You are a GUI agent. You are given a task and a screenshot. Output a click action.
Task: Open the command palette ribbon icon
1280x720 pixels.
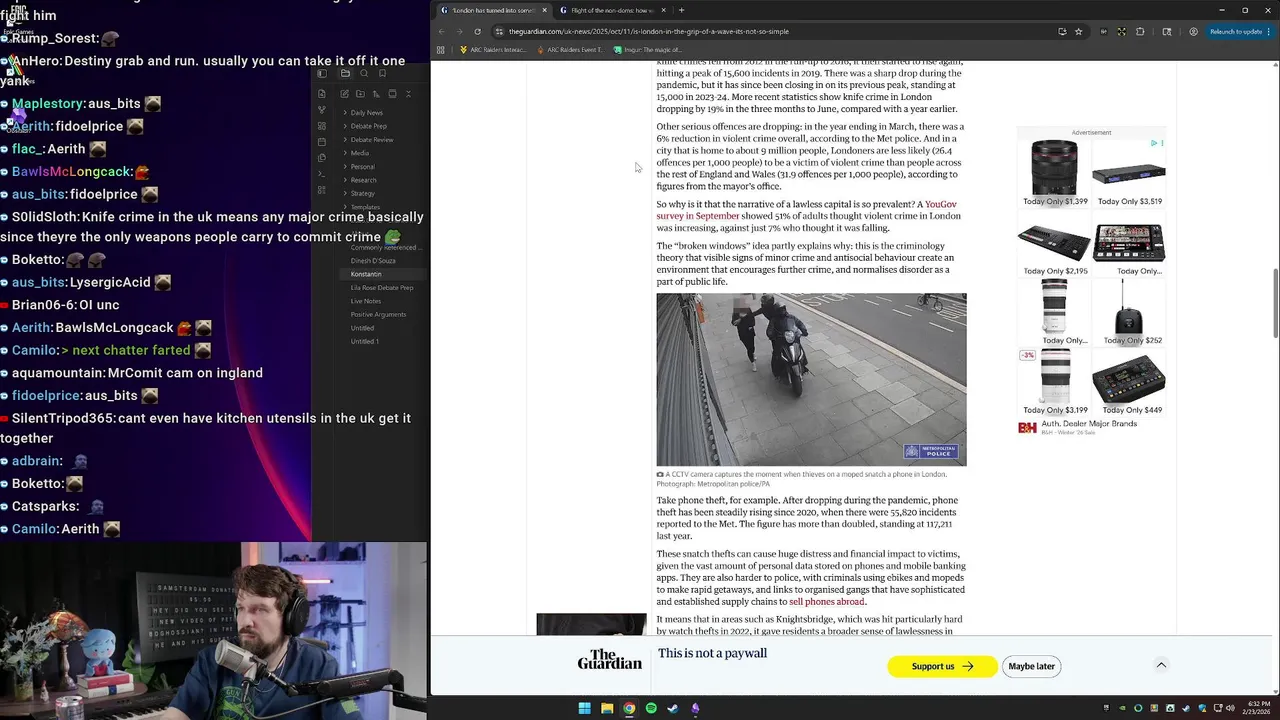[322, 174]
